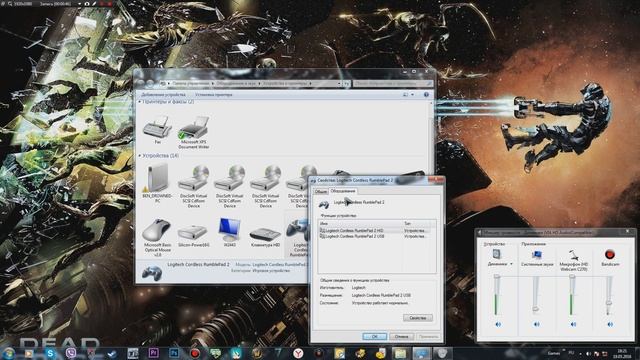
Task: Click Добавление устройства in the toolbar
Action: click(163, 95)
